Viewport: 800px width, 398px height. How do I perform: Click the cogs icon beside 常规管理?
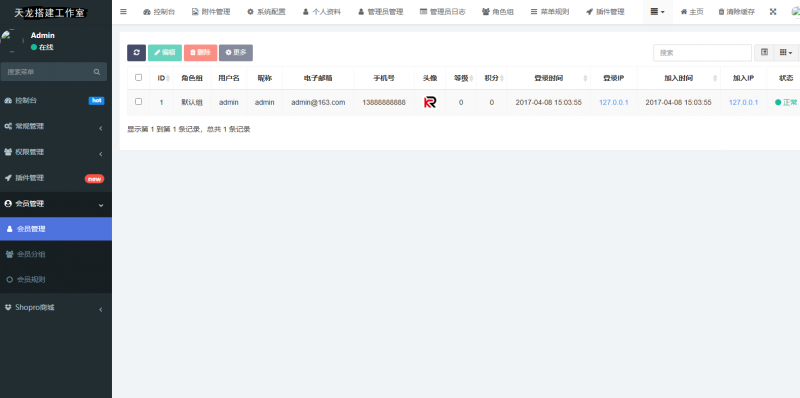coord(8,127)
